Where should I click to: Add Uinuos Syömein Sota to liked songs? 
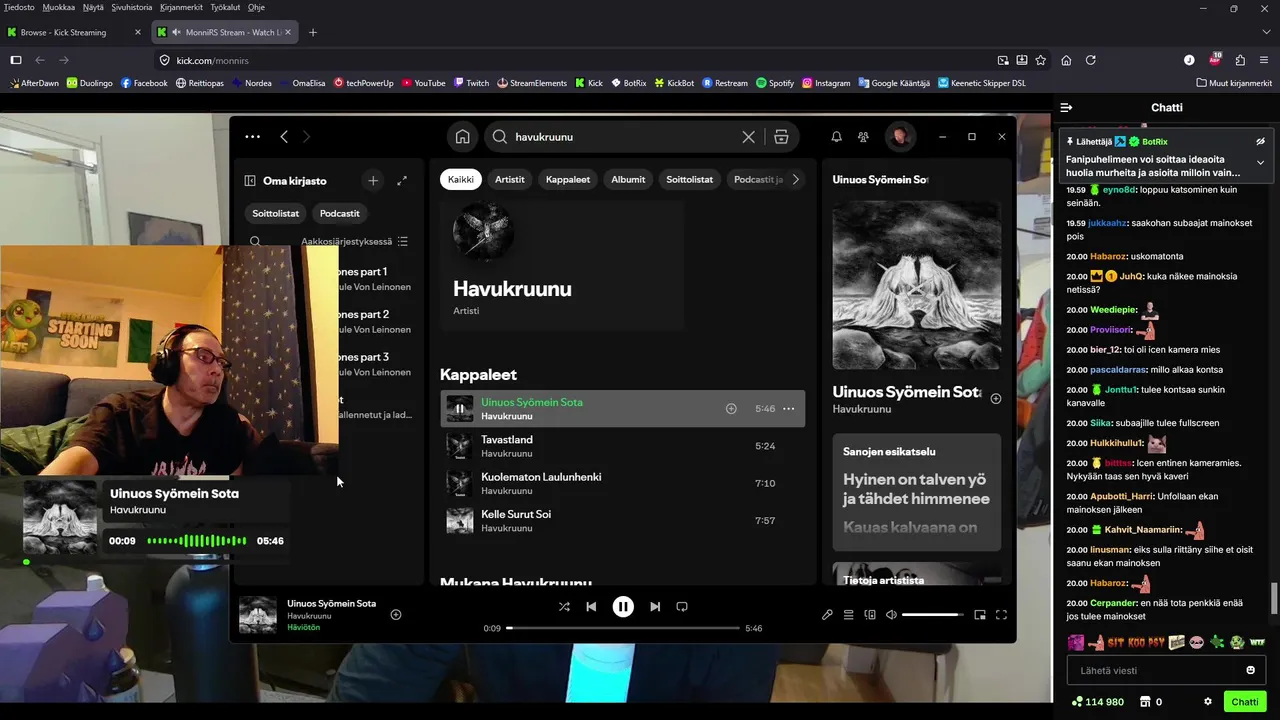pos(731,409)
